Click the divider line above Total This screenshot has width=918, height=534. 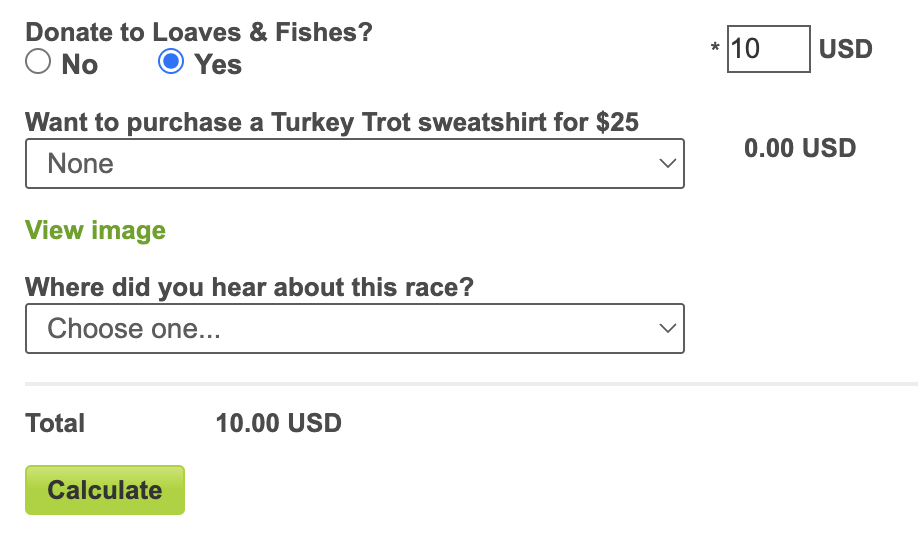(470, 384)
